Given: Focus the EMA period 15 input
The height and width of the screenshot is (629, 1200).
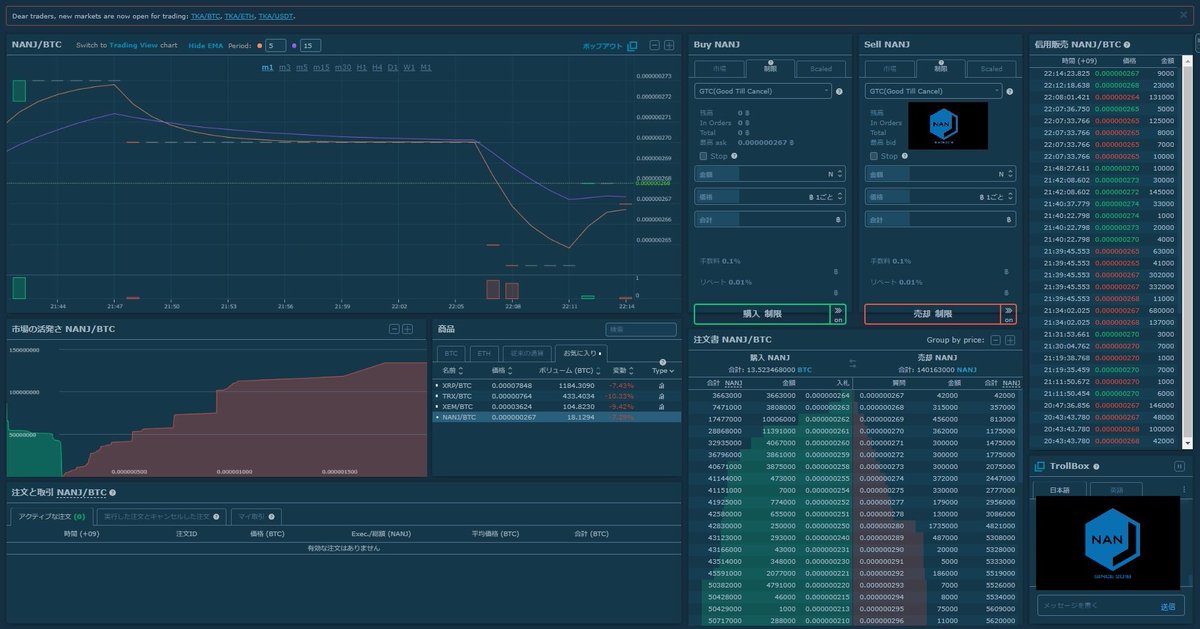Looking at the screenshot, I should [x=310, y=45].
